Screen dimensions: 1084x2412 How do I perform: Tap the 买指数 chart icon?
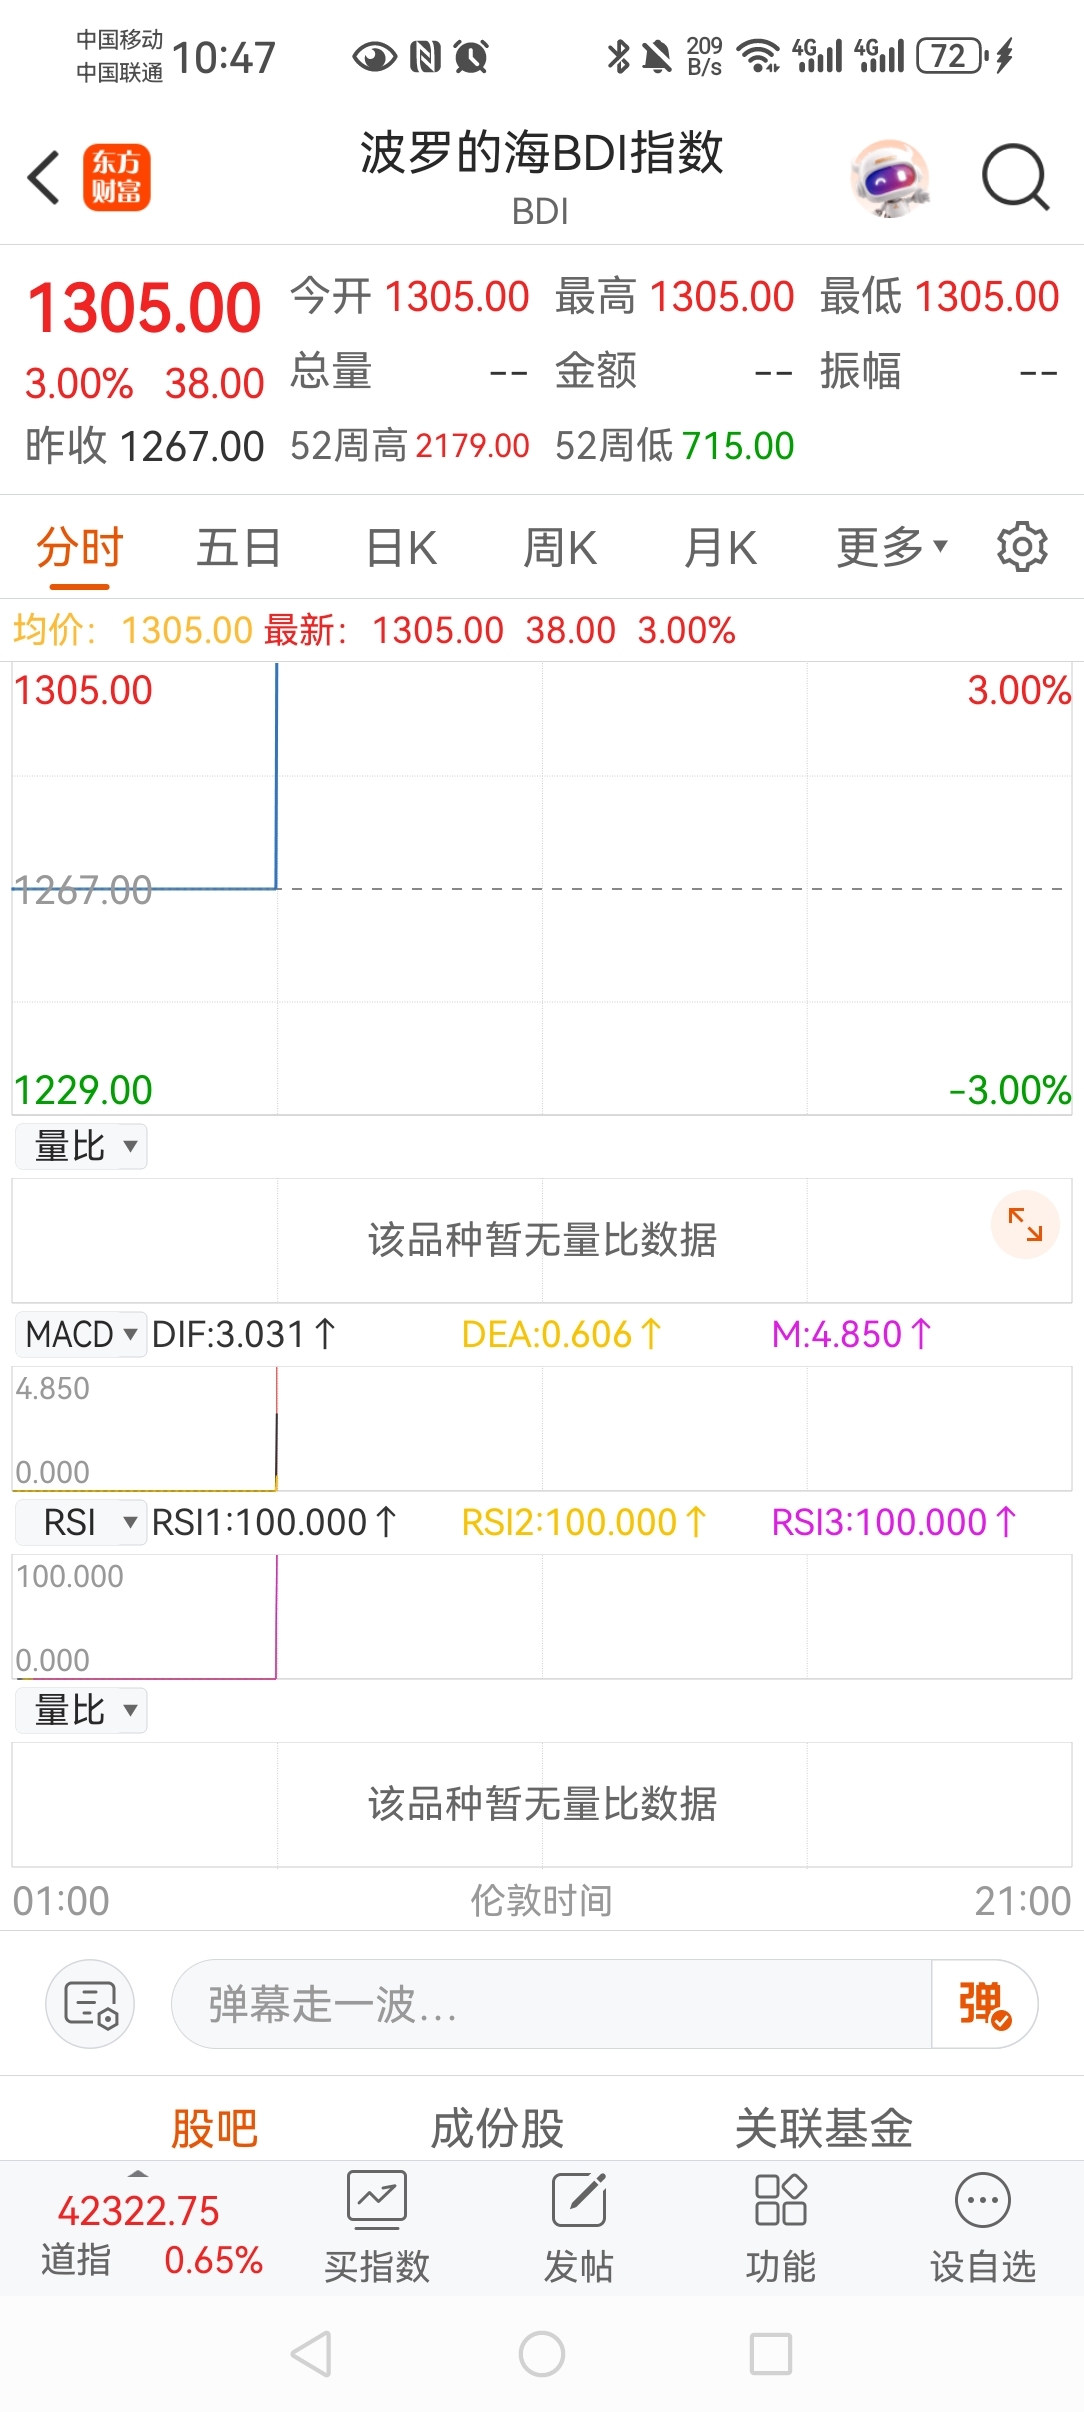point(376,2199)
